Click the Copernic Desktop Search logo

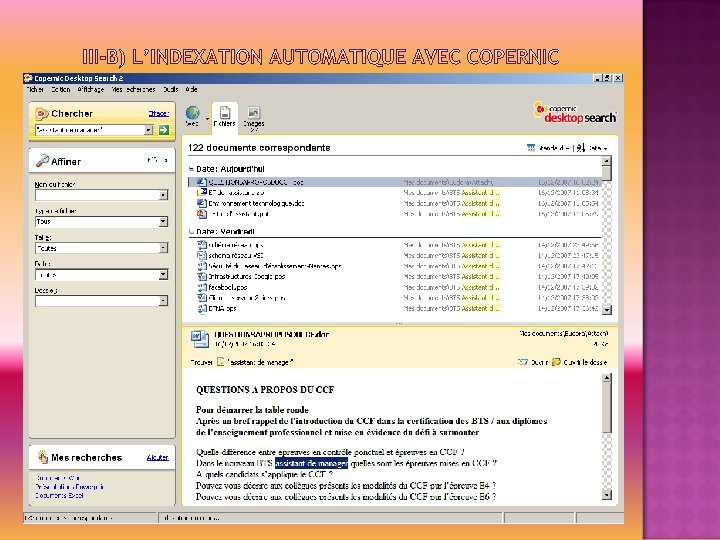(x=575, y=112)
